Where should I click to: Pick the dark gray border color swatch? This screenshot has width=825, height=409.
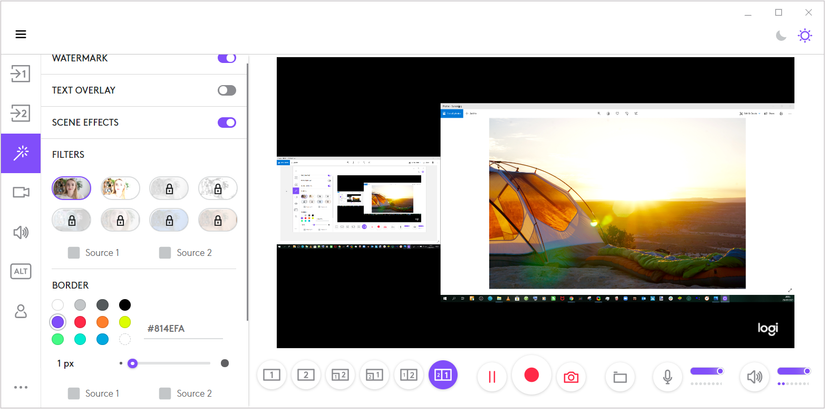coord(102,305)
